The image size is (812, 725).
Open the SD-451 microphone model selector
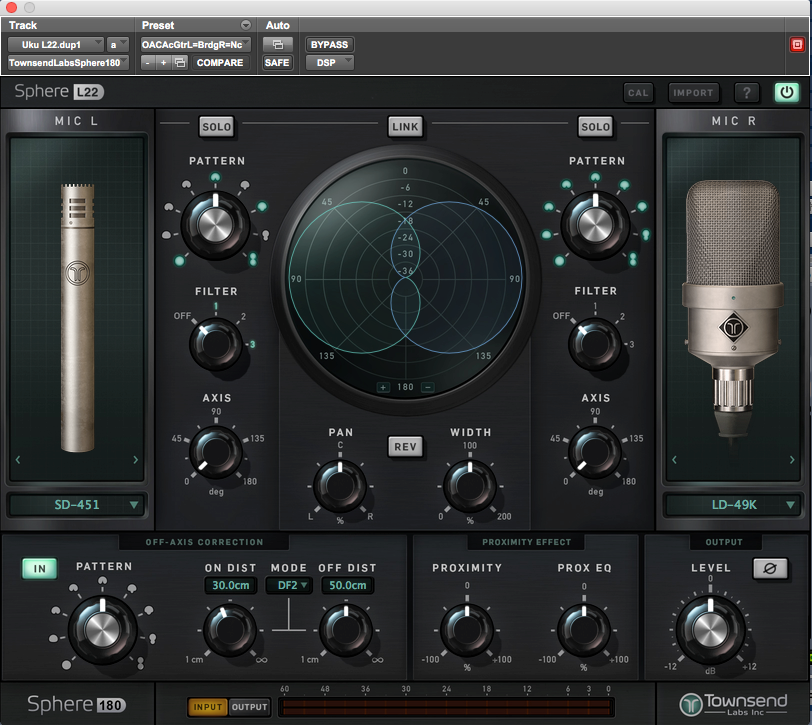pos(77,505)
